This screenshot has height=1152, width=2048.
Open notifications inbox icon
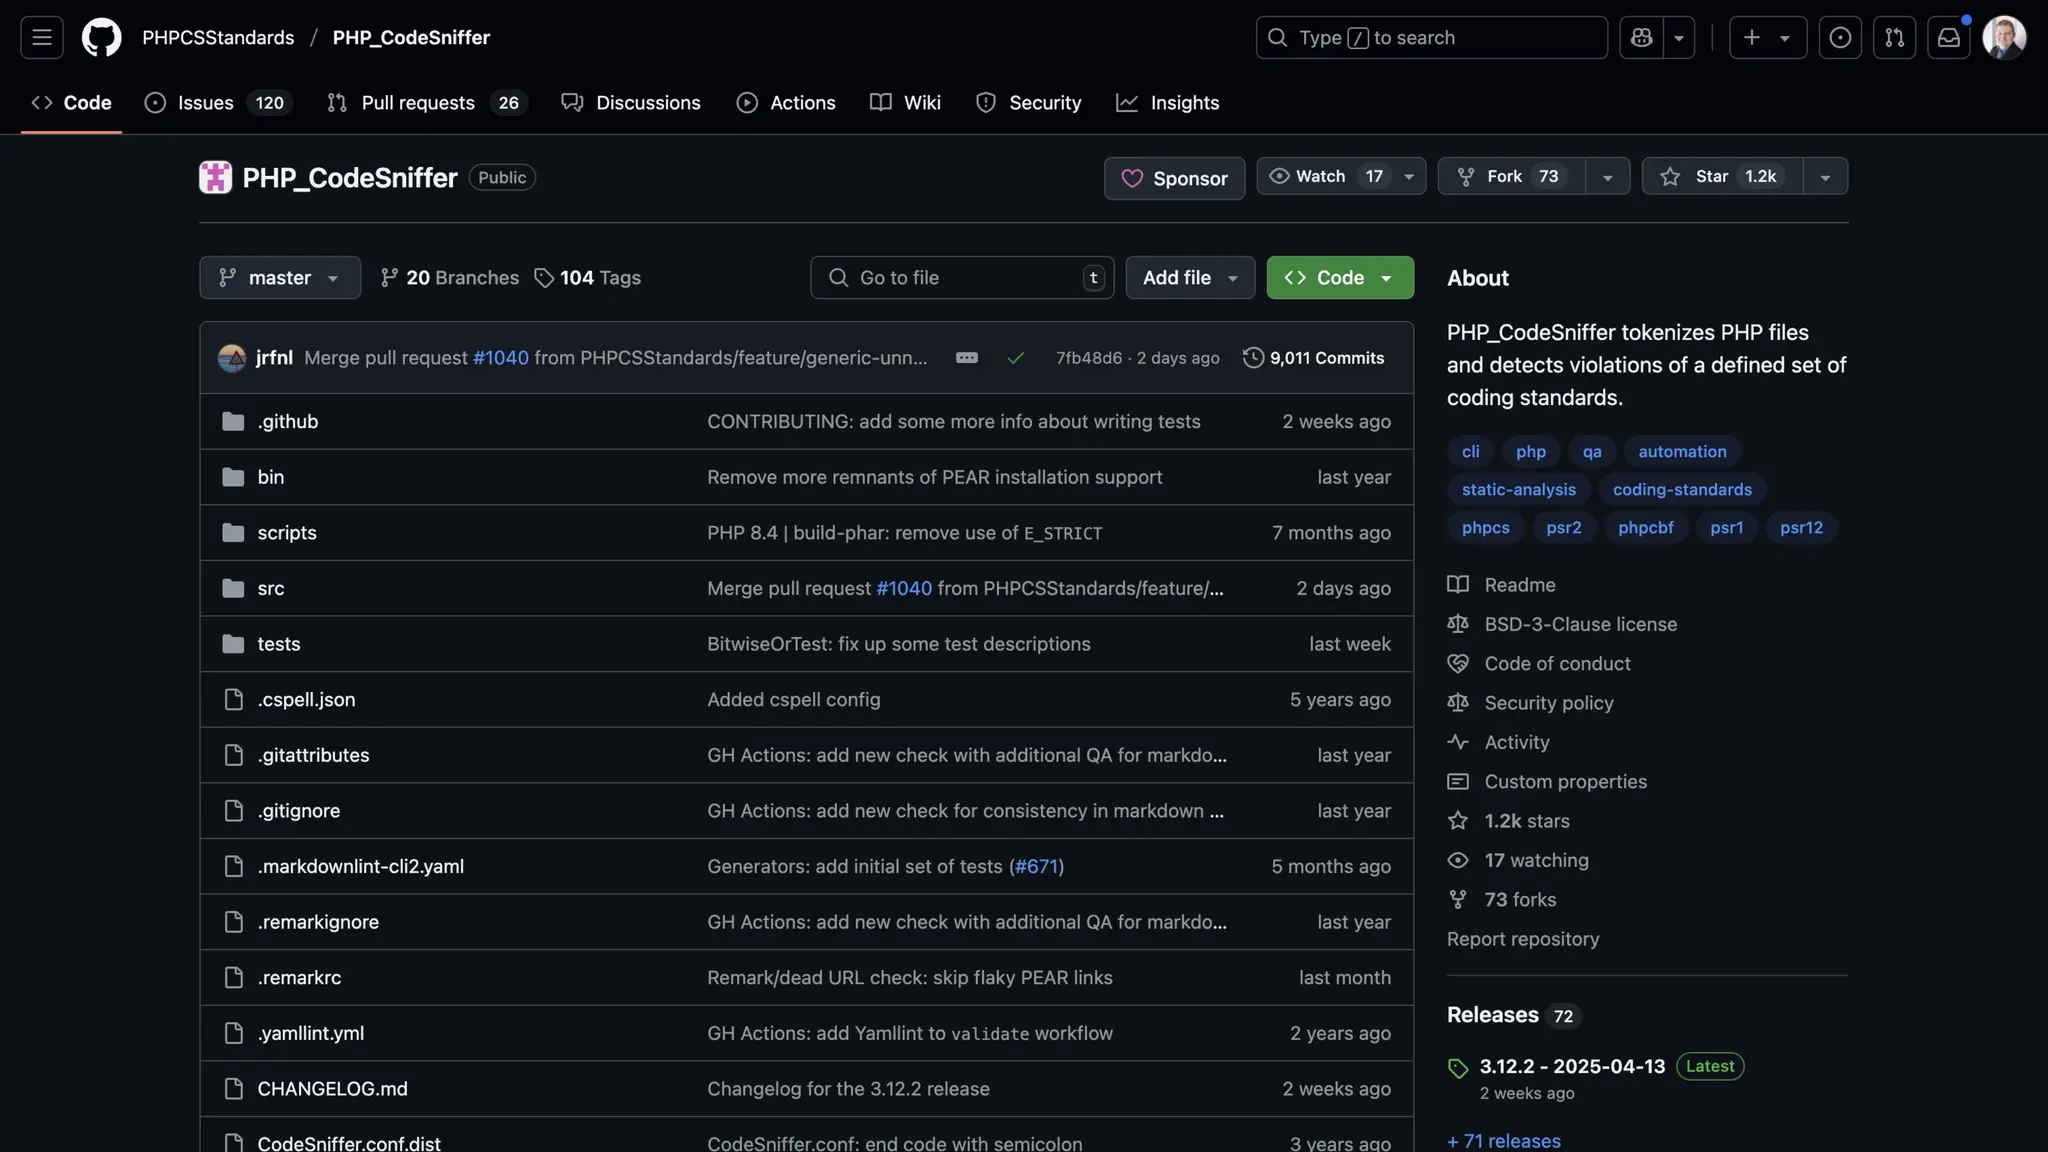pyautogui.click(x=1948, y=38)
